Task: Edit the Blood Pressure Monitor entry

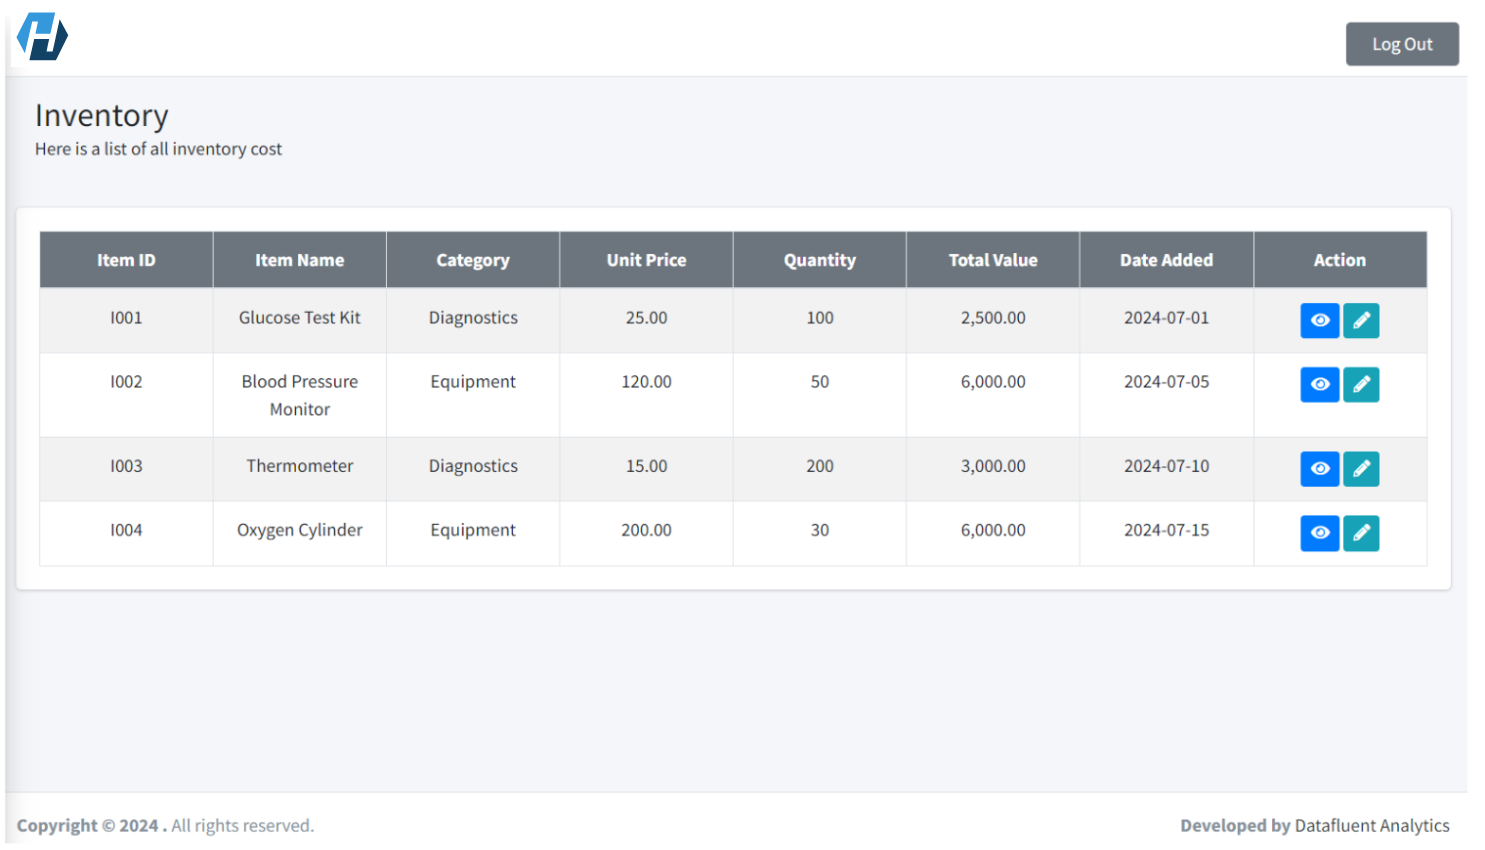Action: click(x=1360, y=384)
